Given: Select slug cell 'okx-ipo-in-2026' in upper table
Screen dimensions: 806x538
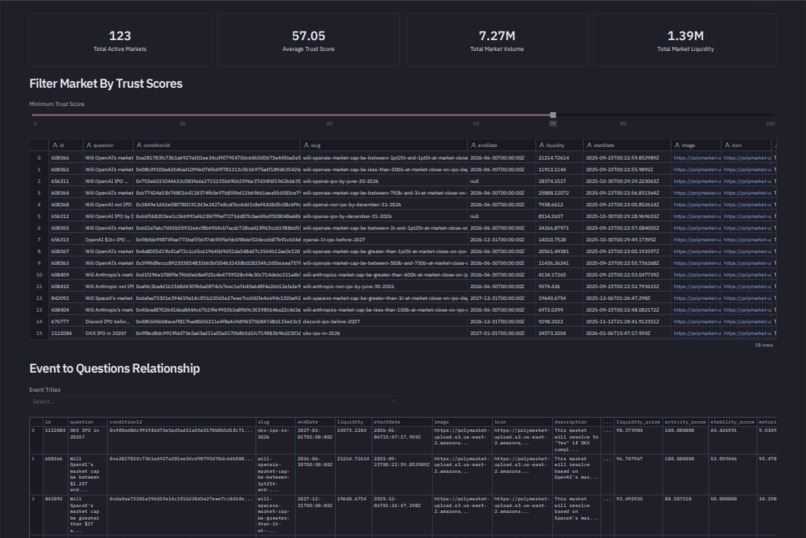Looking at the screenshot, I should (384, 333).
